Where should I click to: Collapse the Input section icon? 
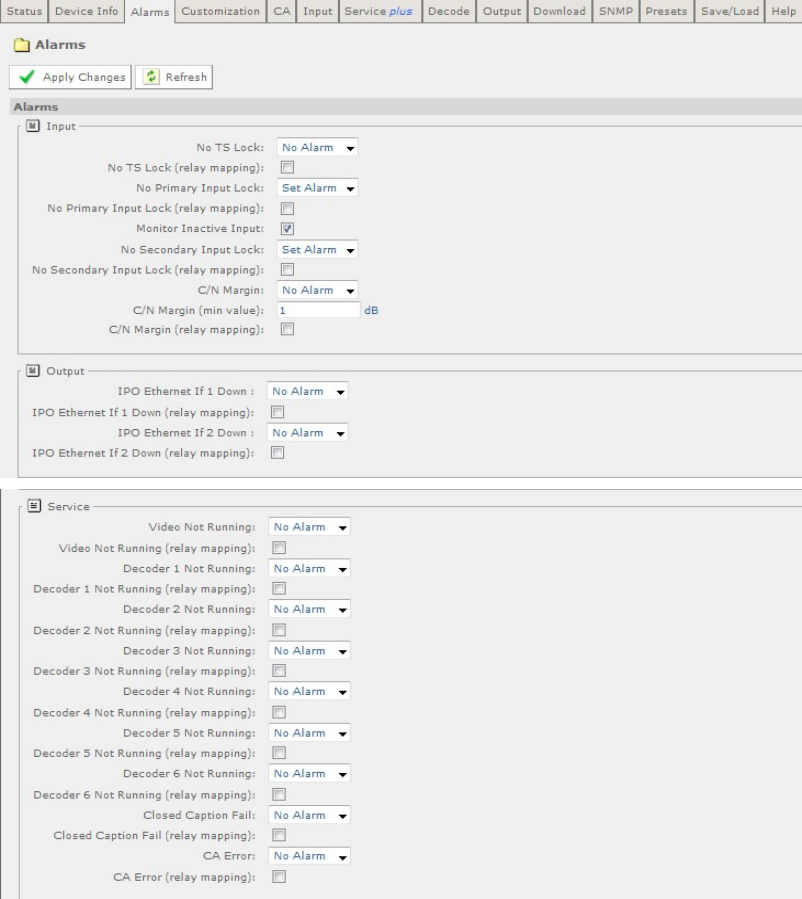[x=33, y=126]
